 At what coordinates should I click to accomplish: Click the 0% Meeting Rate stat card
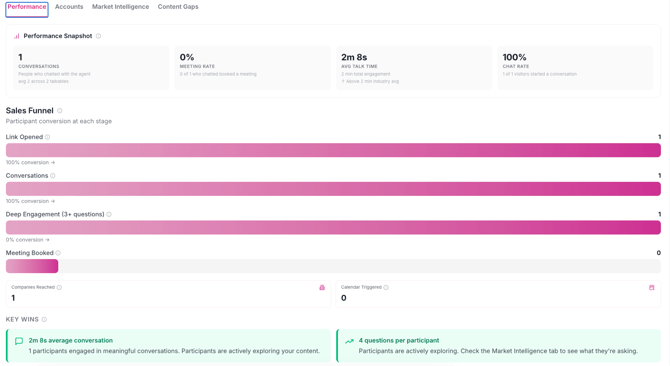253,68
